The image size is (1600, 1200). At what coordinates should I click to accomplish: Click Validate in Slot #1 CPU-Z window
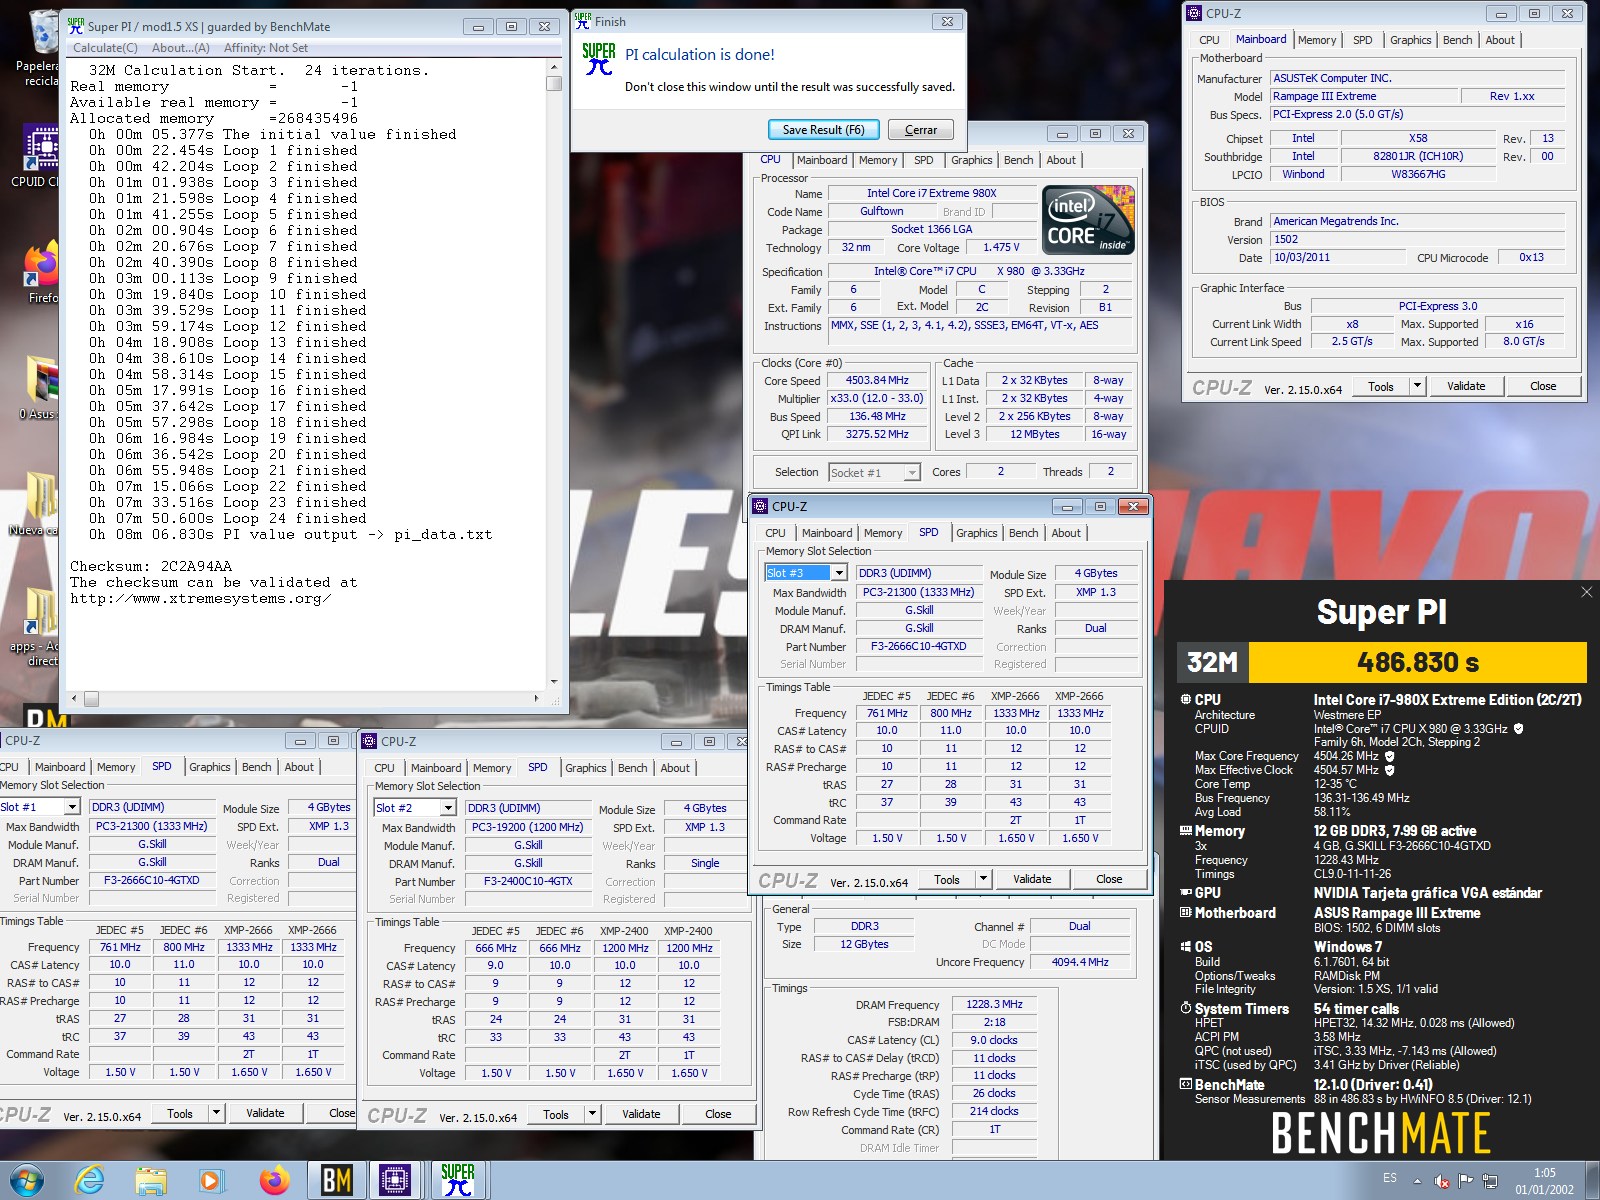(x=265, y=1113)
